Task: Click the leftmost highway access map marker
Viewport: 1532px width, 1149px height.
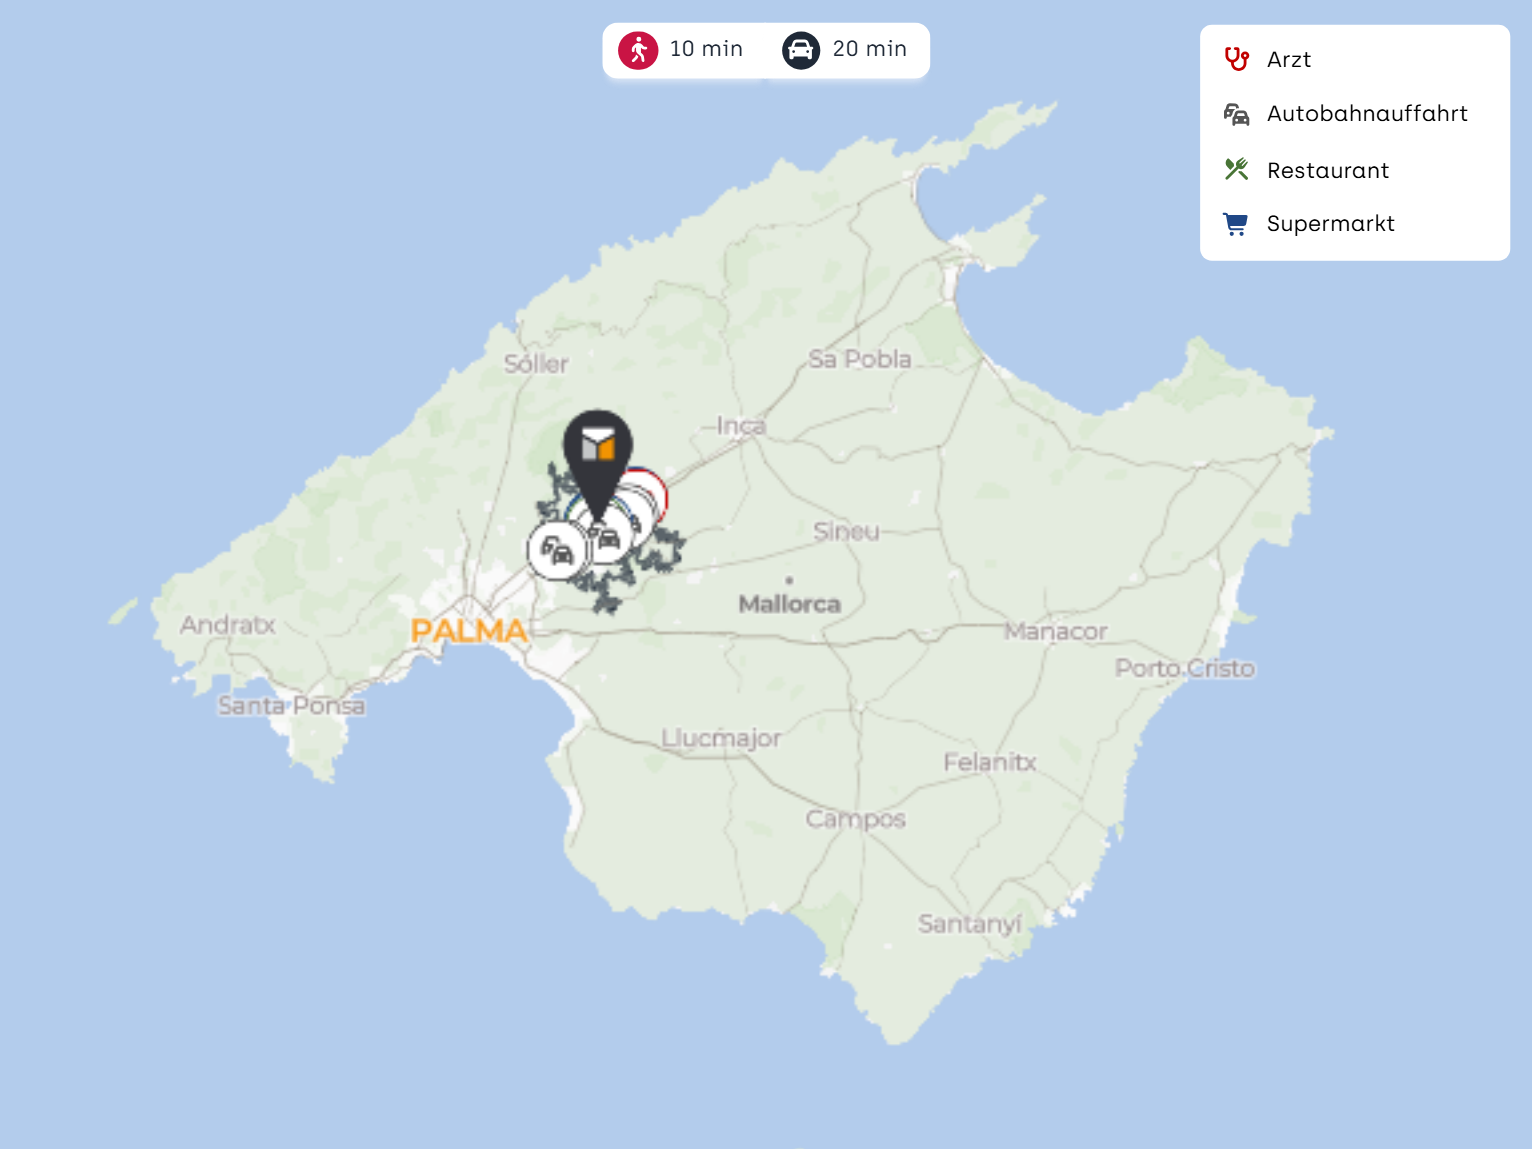Action: [555, 551]
